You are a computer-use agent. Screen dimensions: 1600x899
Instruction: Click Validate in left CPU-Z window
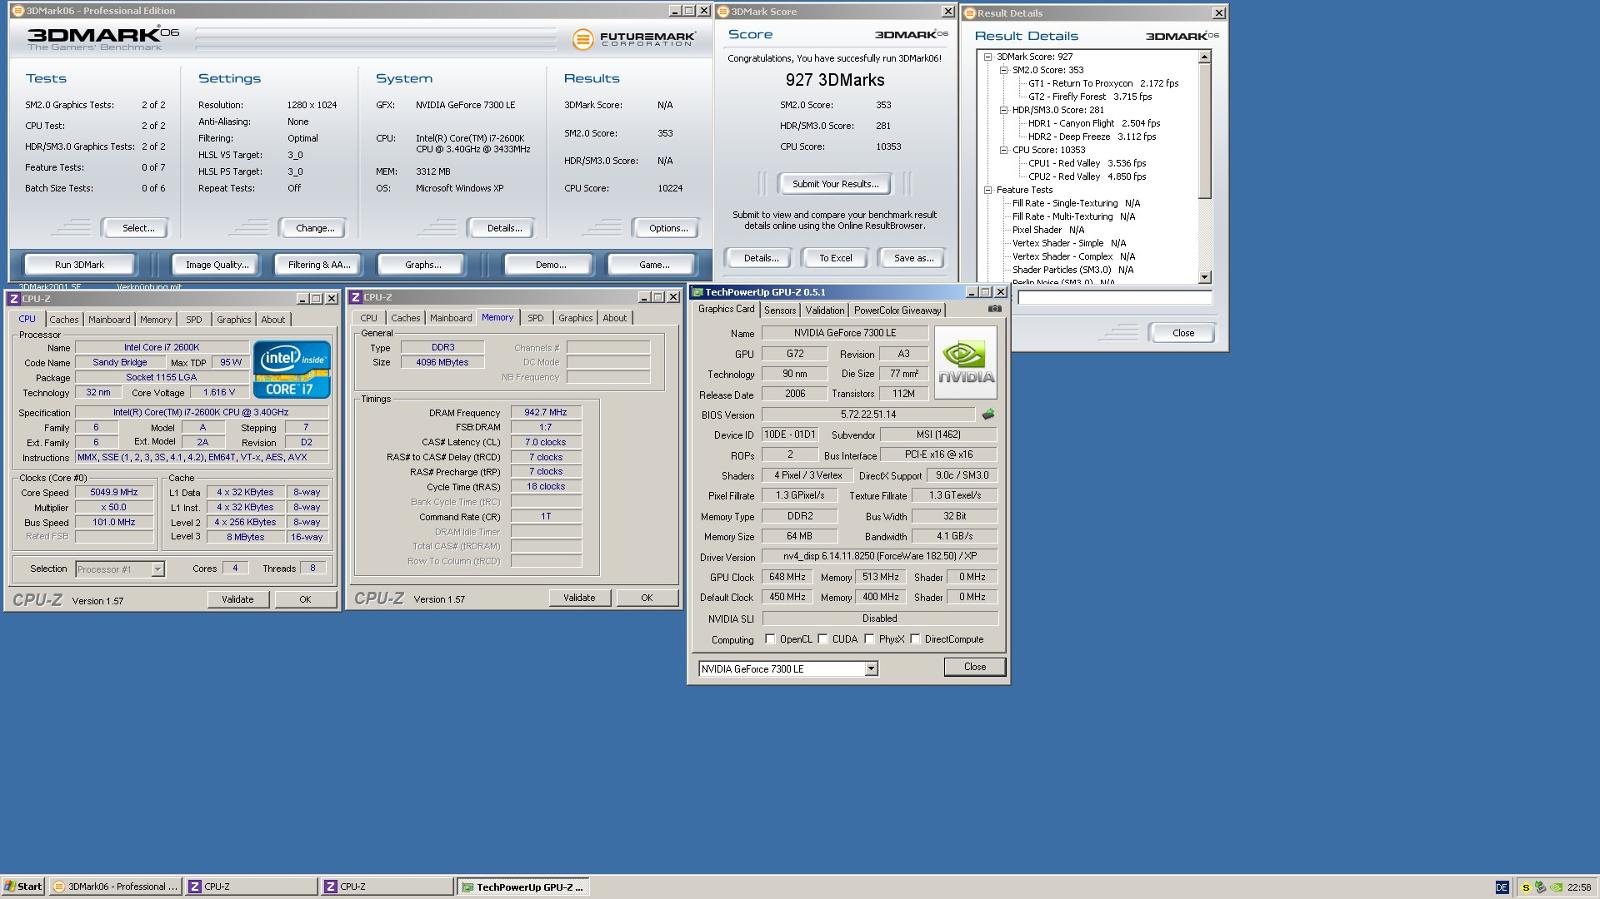(237, 599)
